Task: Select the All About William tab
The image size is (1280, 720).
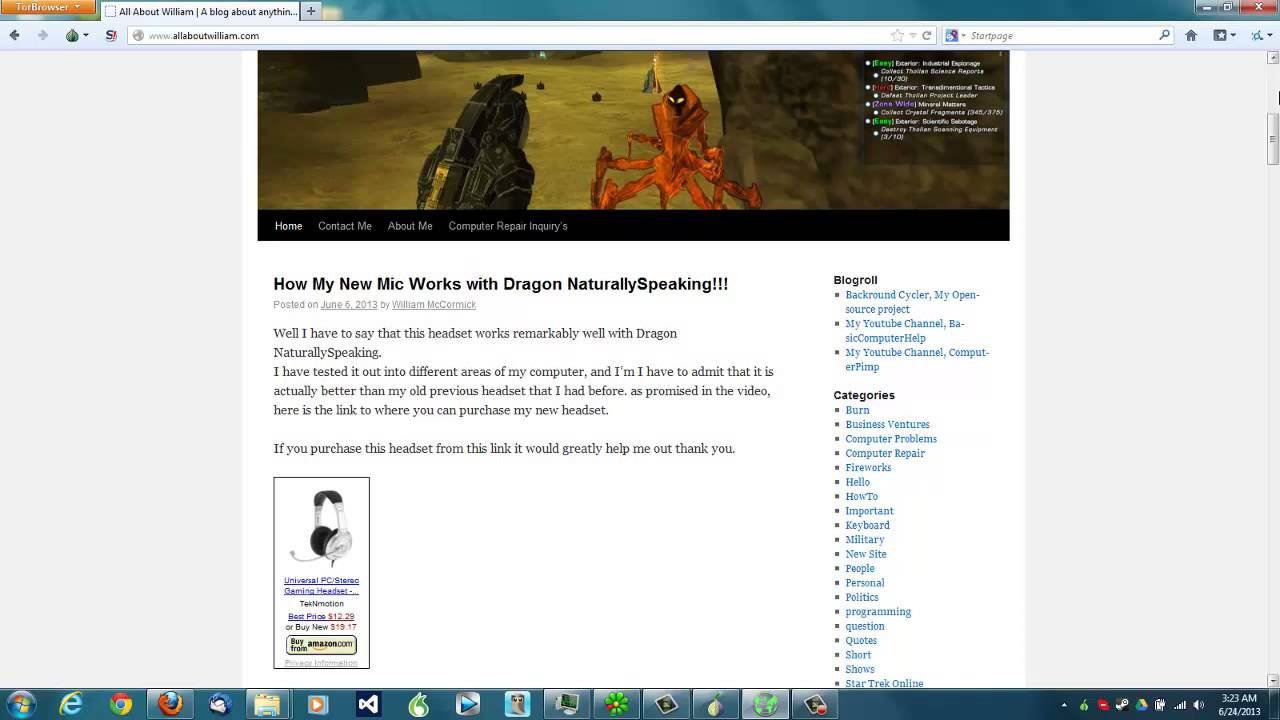Action: 200,11
